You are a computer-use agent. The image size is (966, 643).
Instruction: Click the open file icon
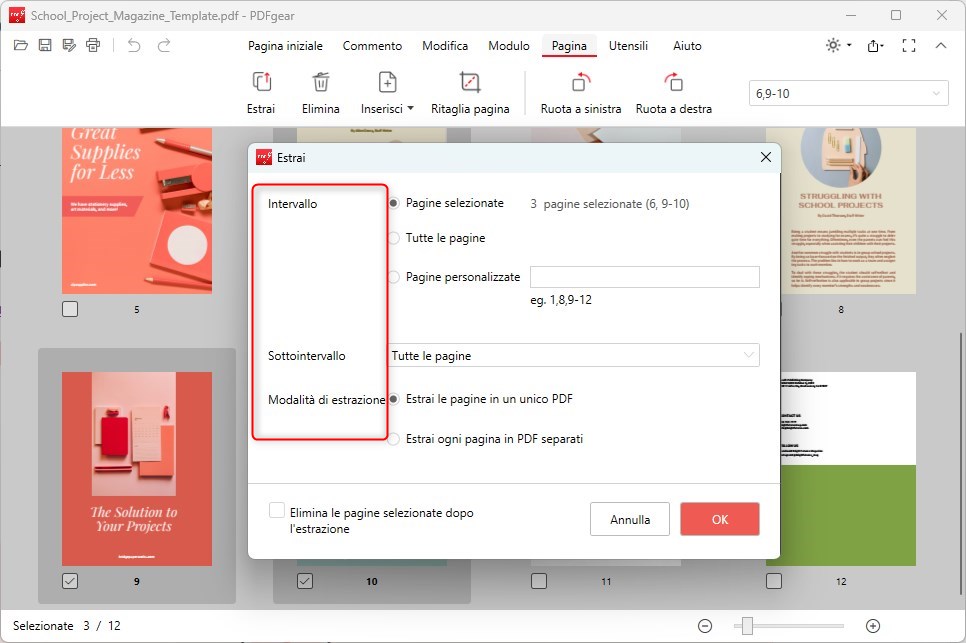click(20, 45)
